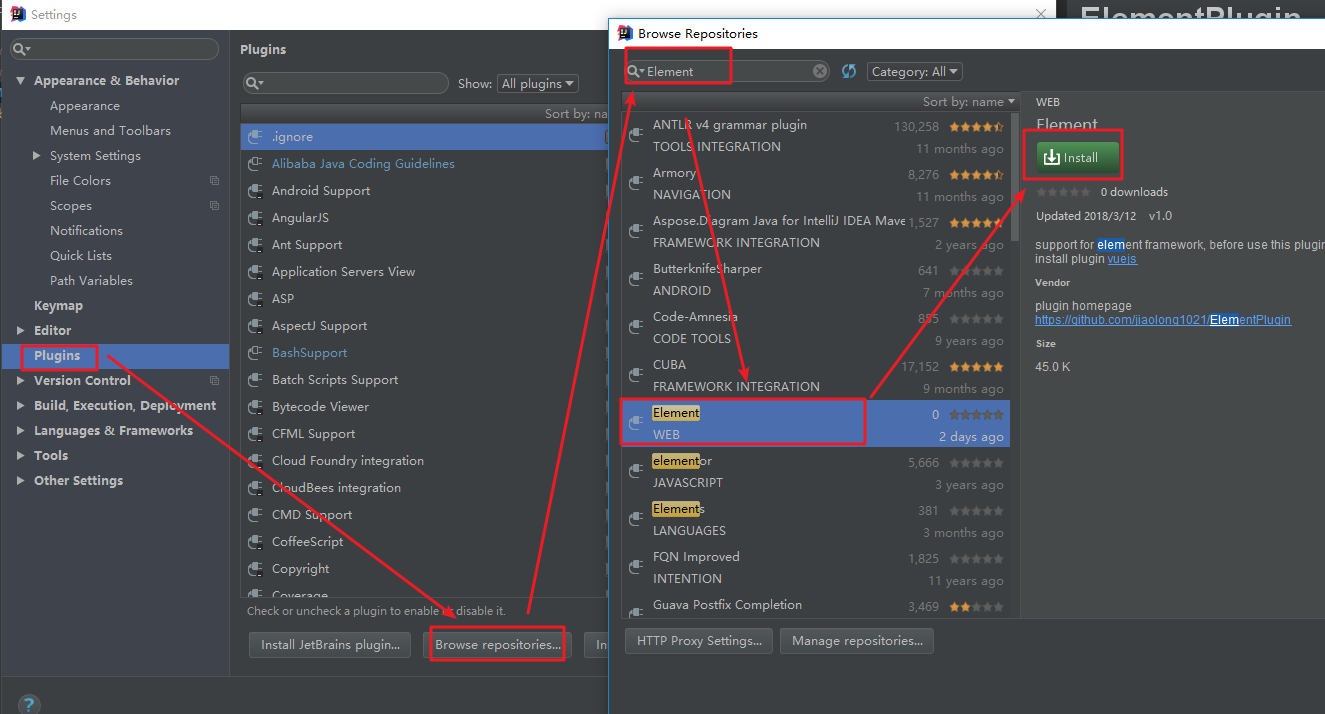Image resolution: width=1325 pixels, height=714 pixels.
Task: Select the Element WEB plugin row
Action: (815, 424)
